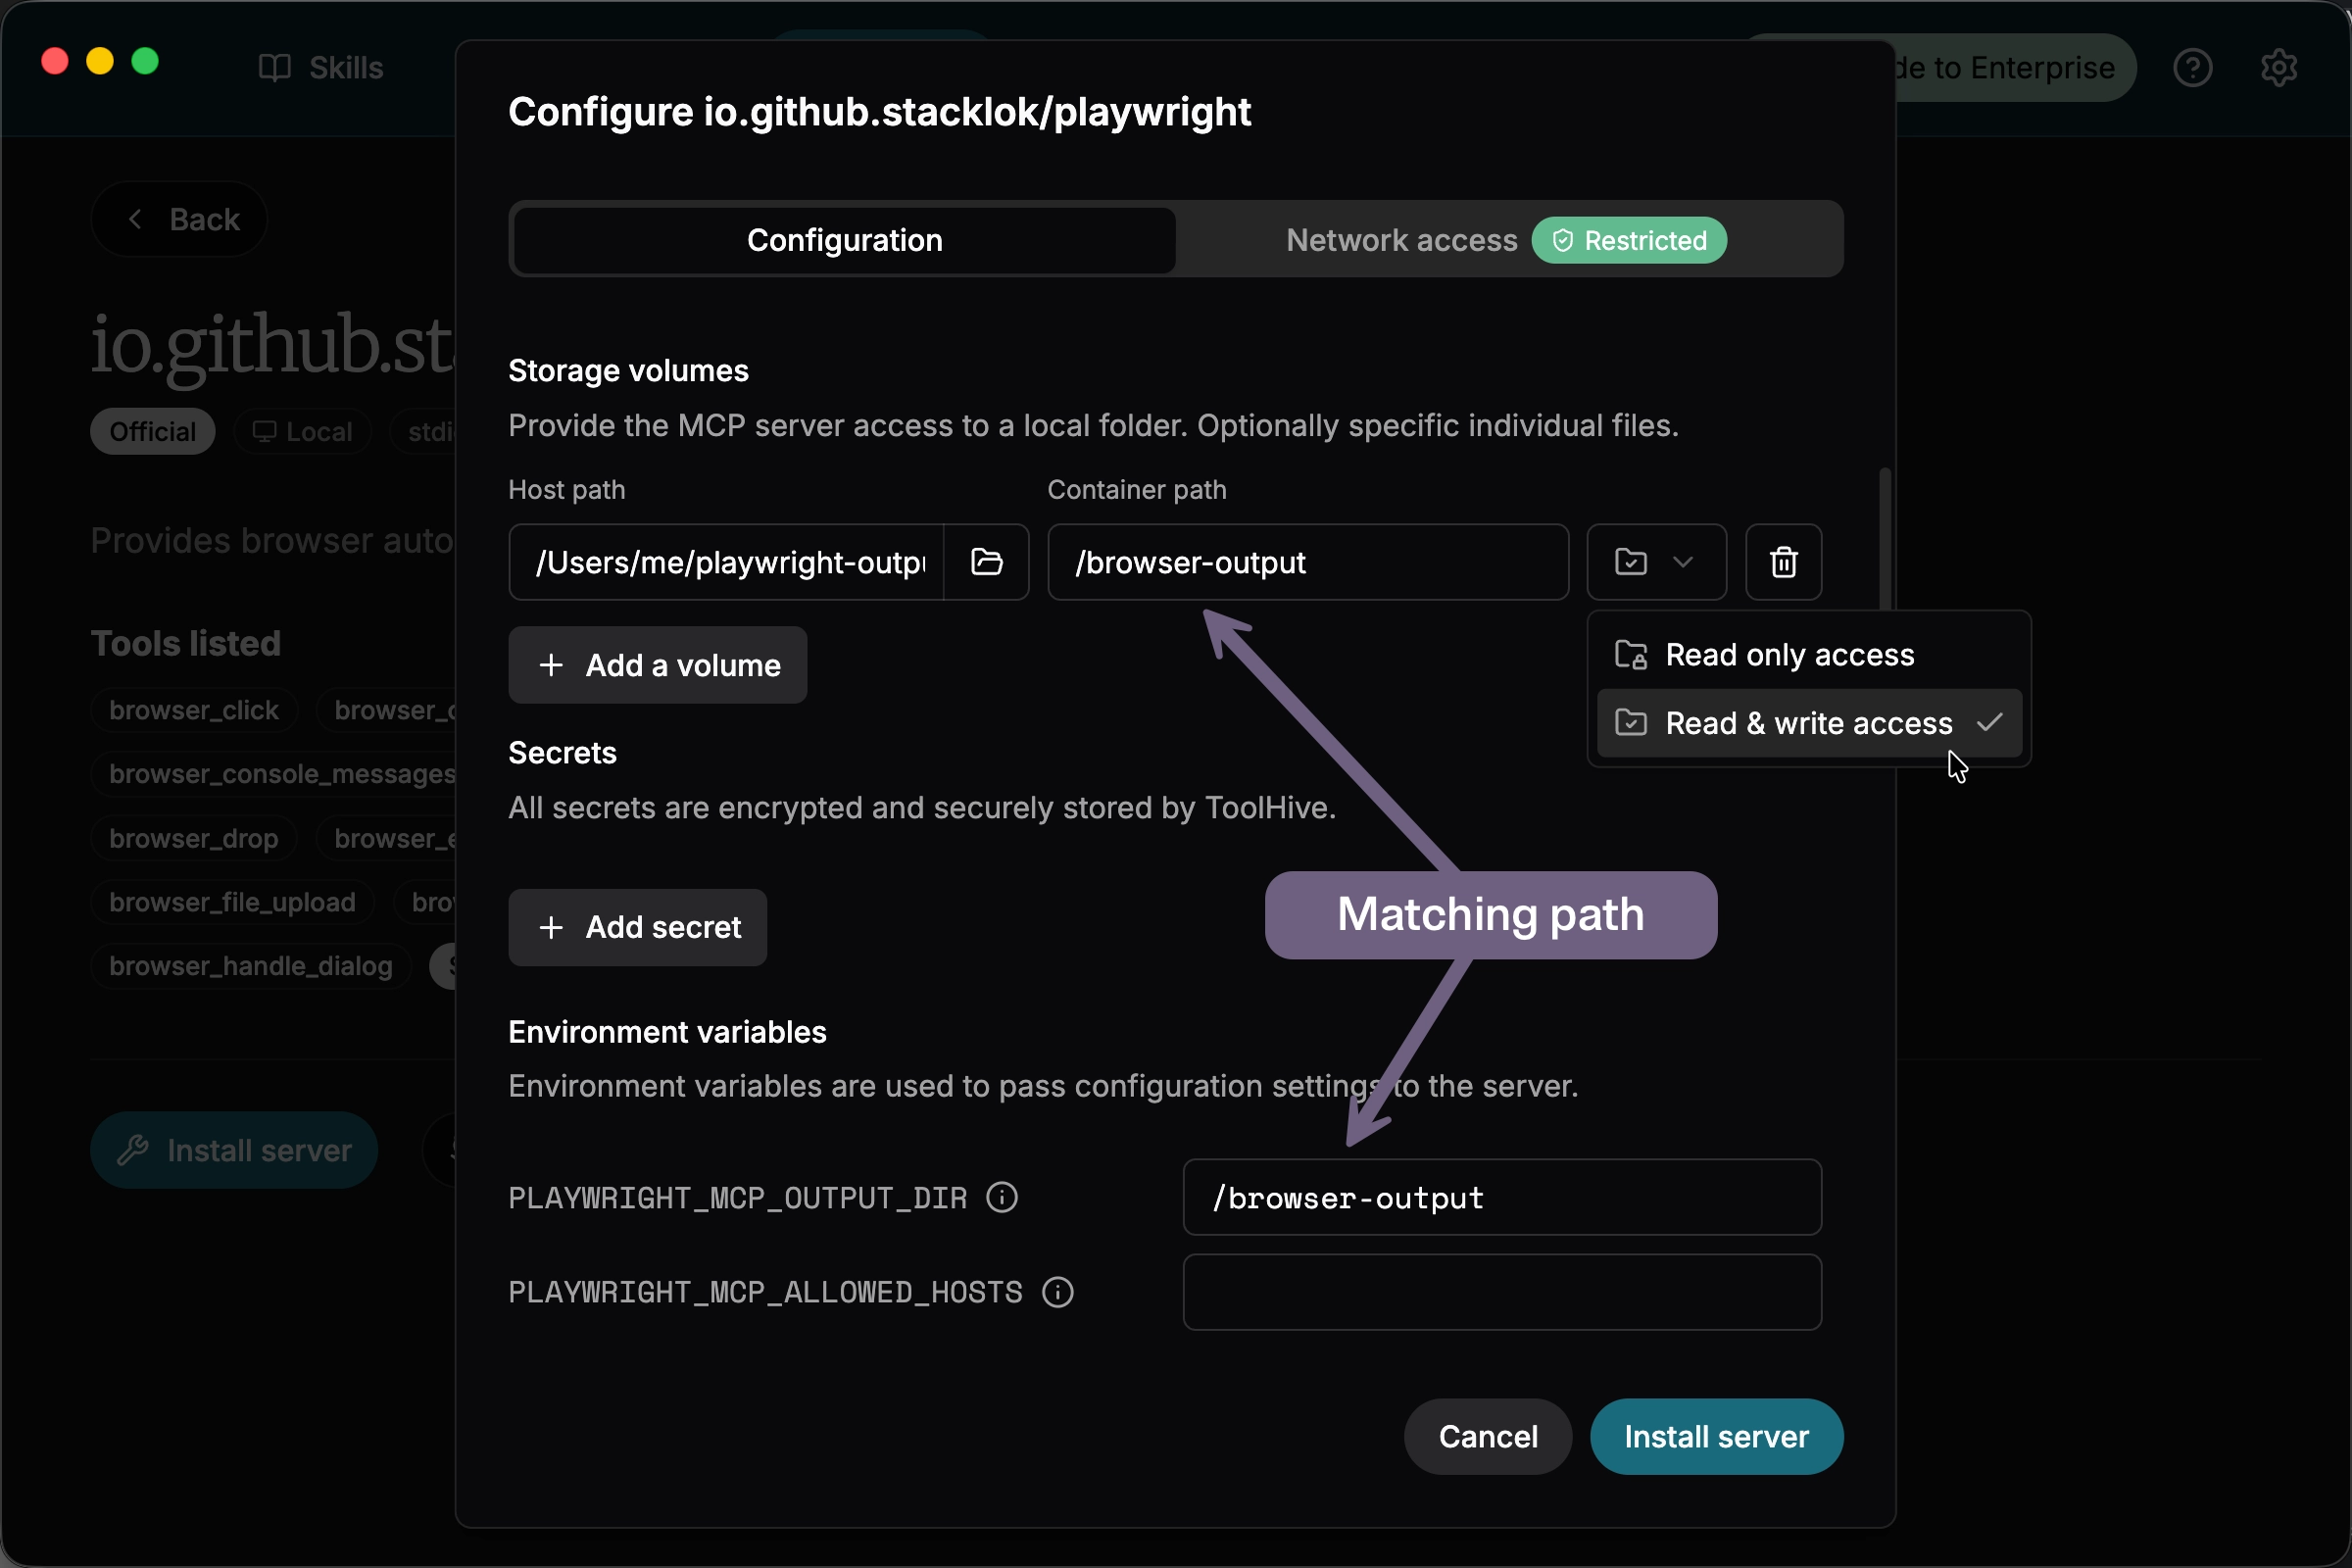
Task: Open the host path folder browser icon
Action: (986, 562)
